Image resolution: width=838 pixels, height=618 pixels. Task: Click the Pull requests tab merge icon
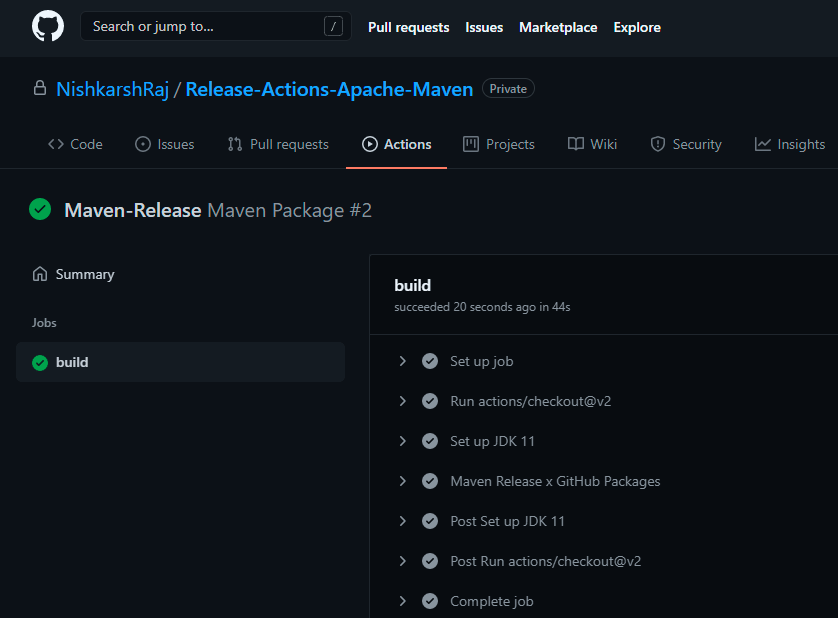[235, 144]
